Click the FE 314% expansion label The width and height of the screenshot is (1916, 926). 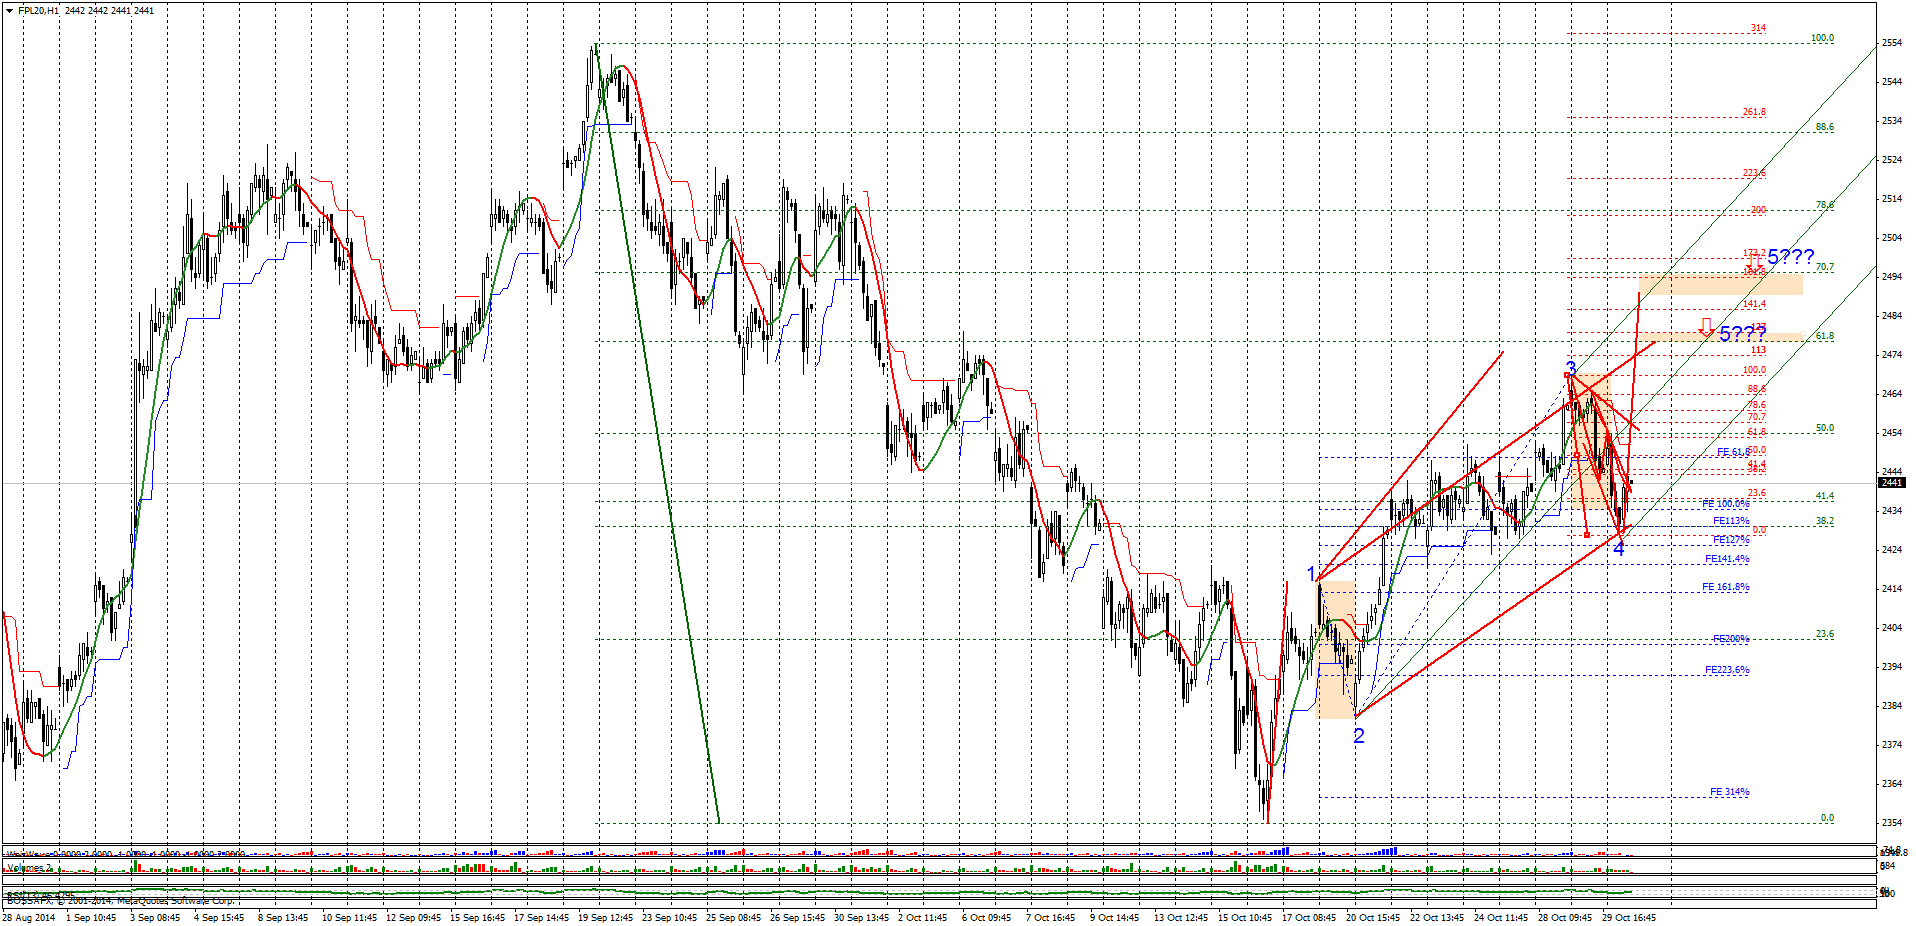click(1729, 792)
